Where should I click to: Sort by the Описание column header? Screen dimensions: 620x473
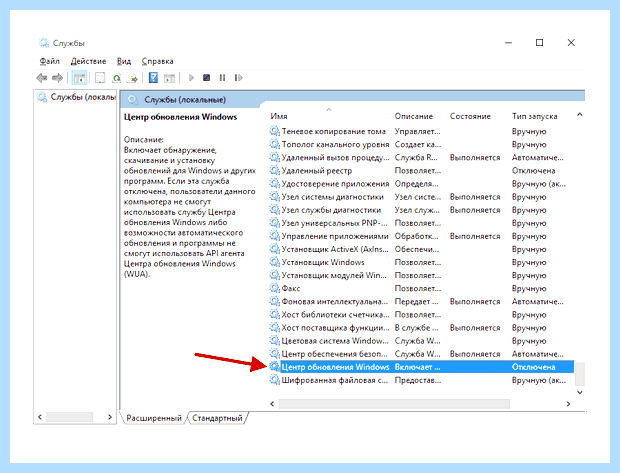tap(414, 116)
